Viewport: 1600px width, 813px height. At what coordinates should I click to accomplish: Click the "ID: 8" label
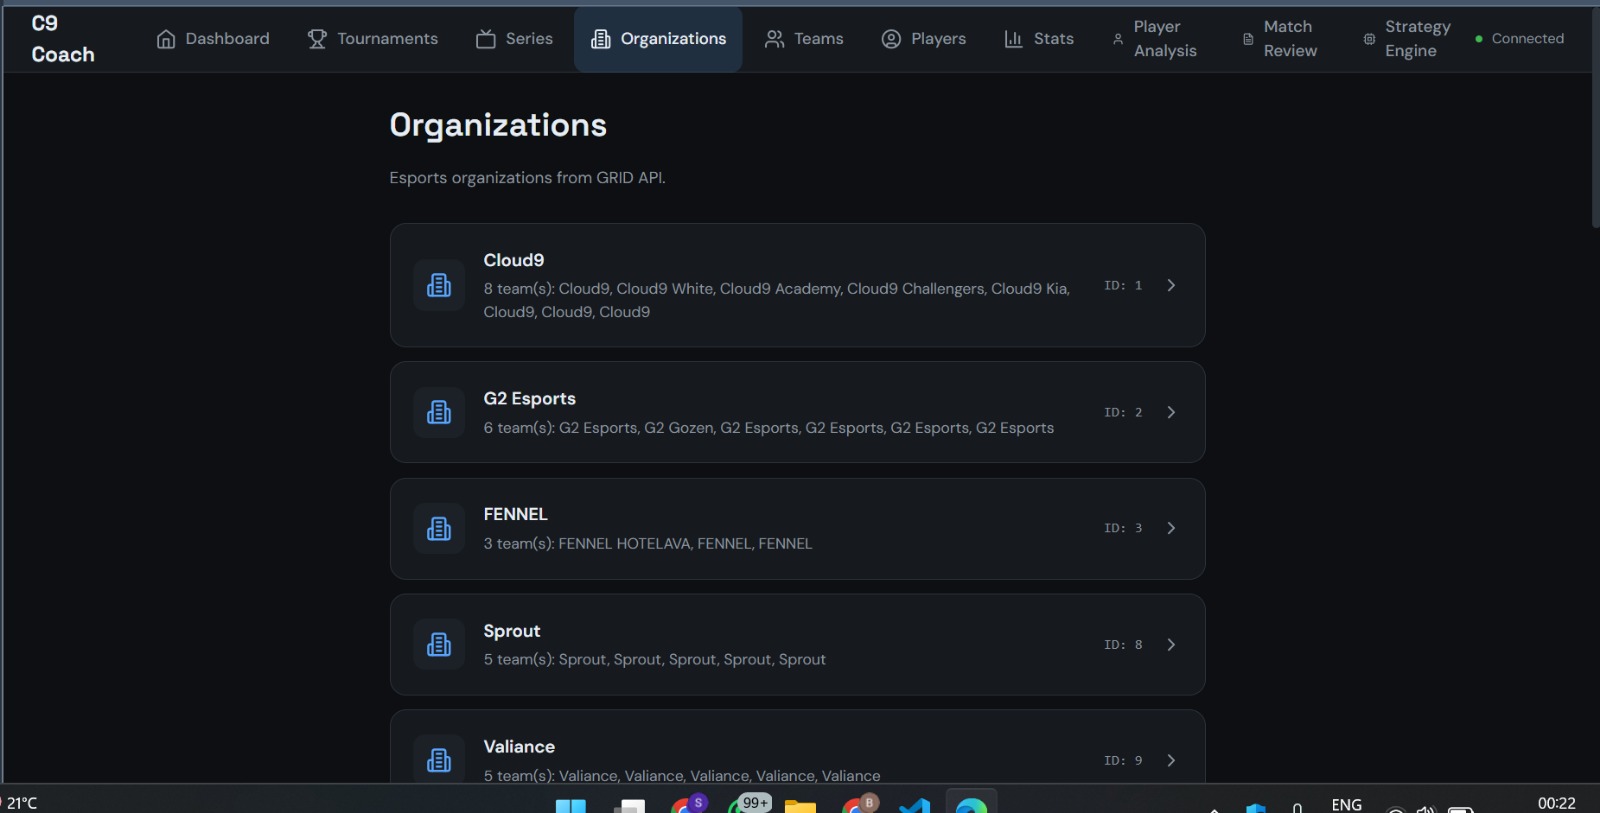tap(1123, 645)
